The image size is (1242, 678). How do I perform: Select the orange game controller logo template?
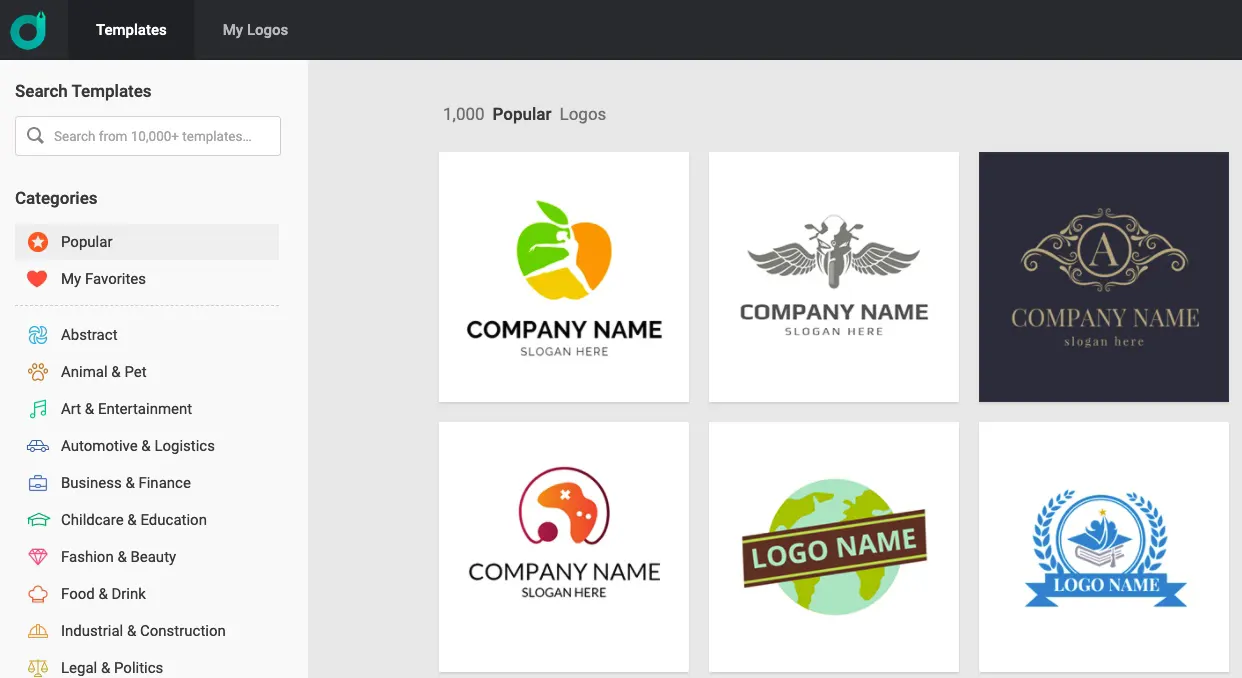(x=564, y=547)
